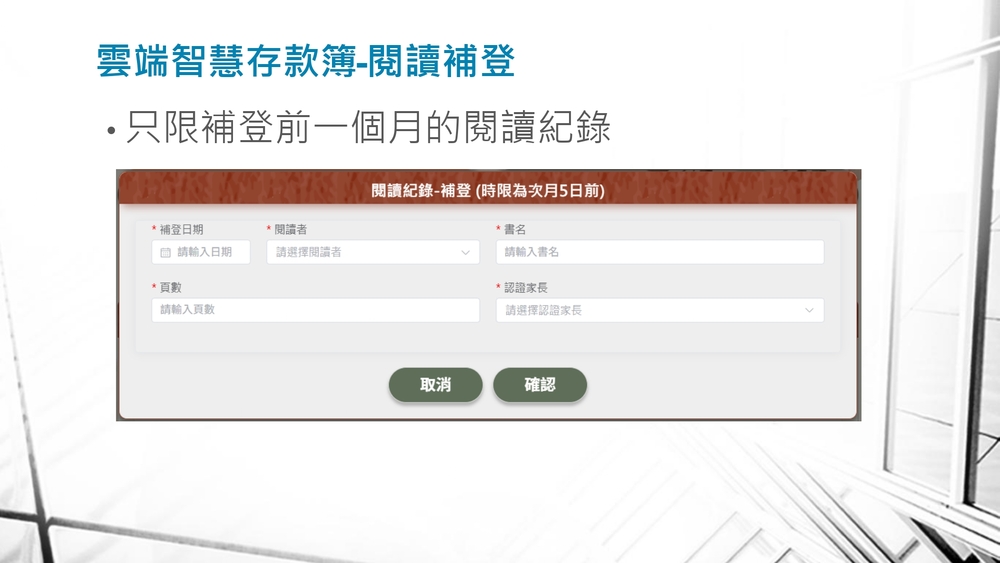
Task: Click the chevron arrow of the 認證家長 dropdown
Action: click(x=809, y=311)
